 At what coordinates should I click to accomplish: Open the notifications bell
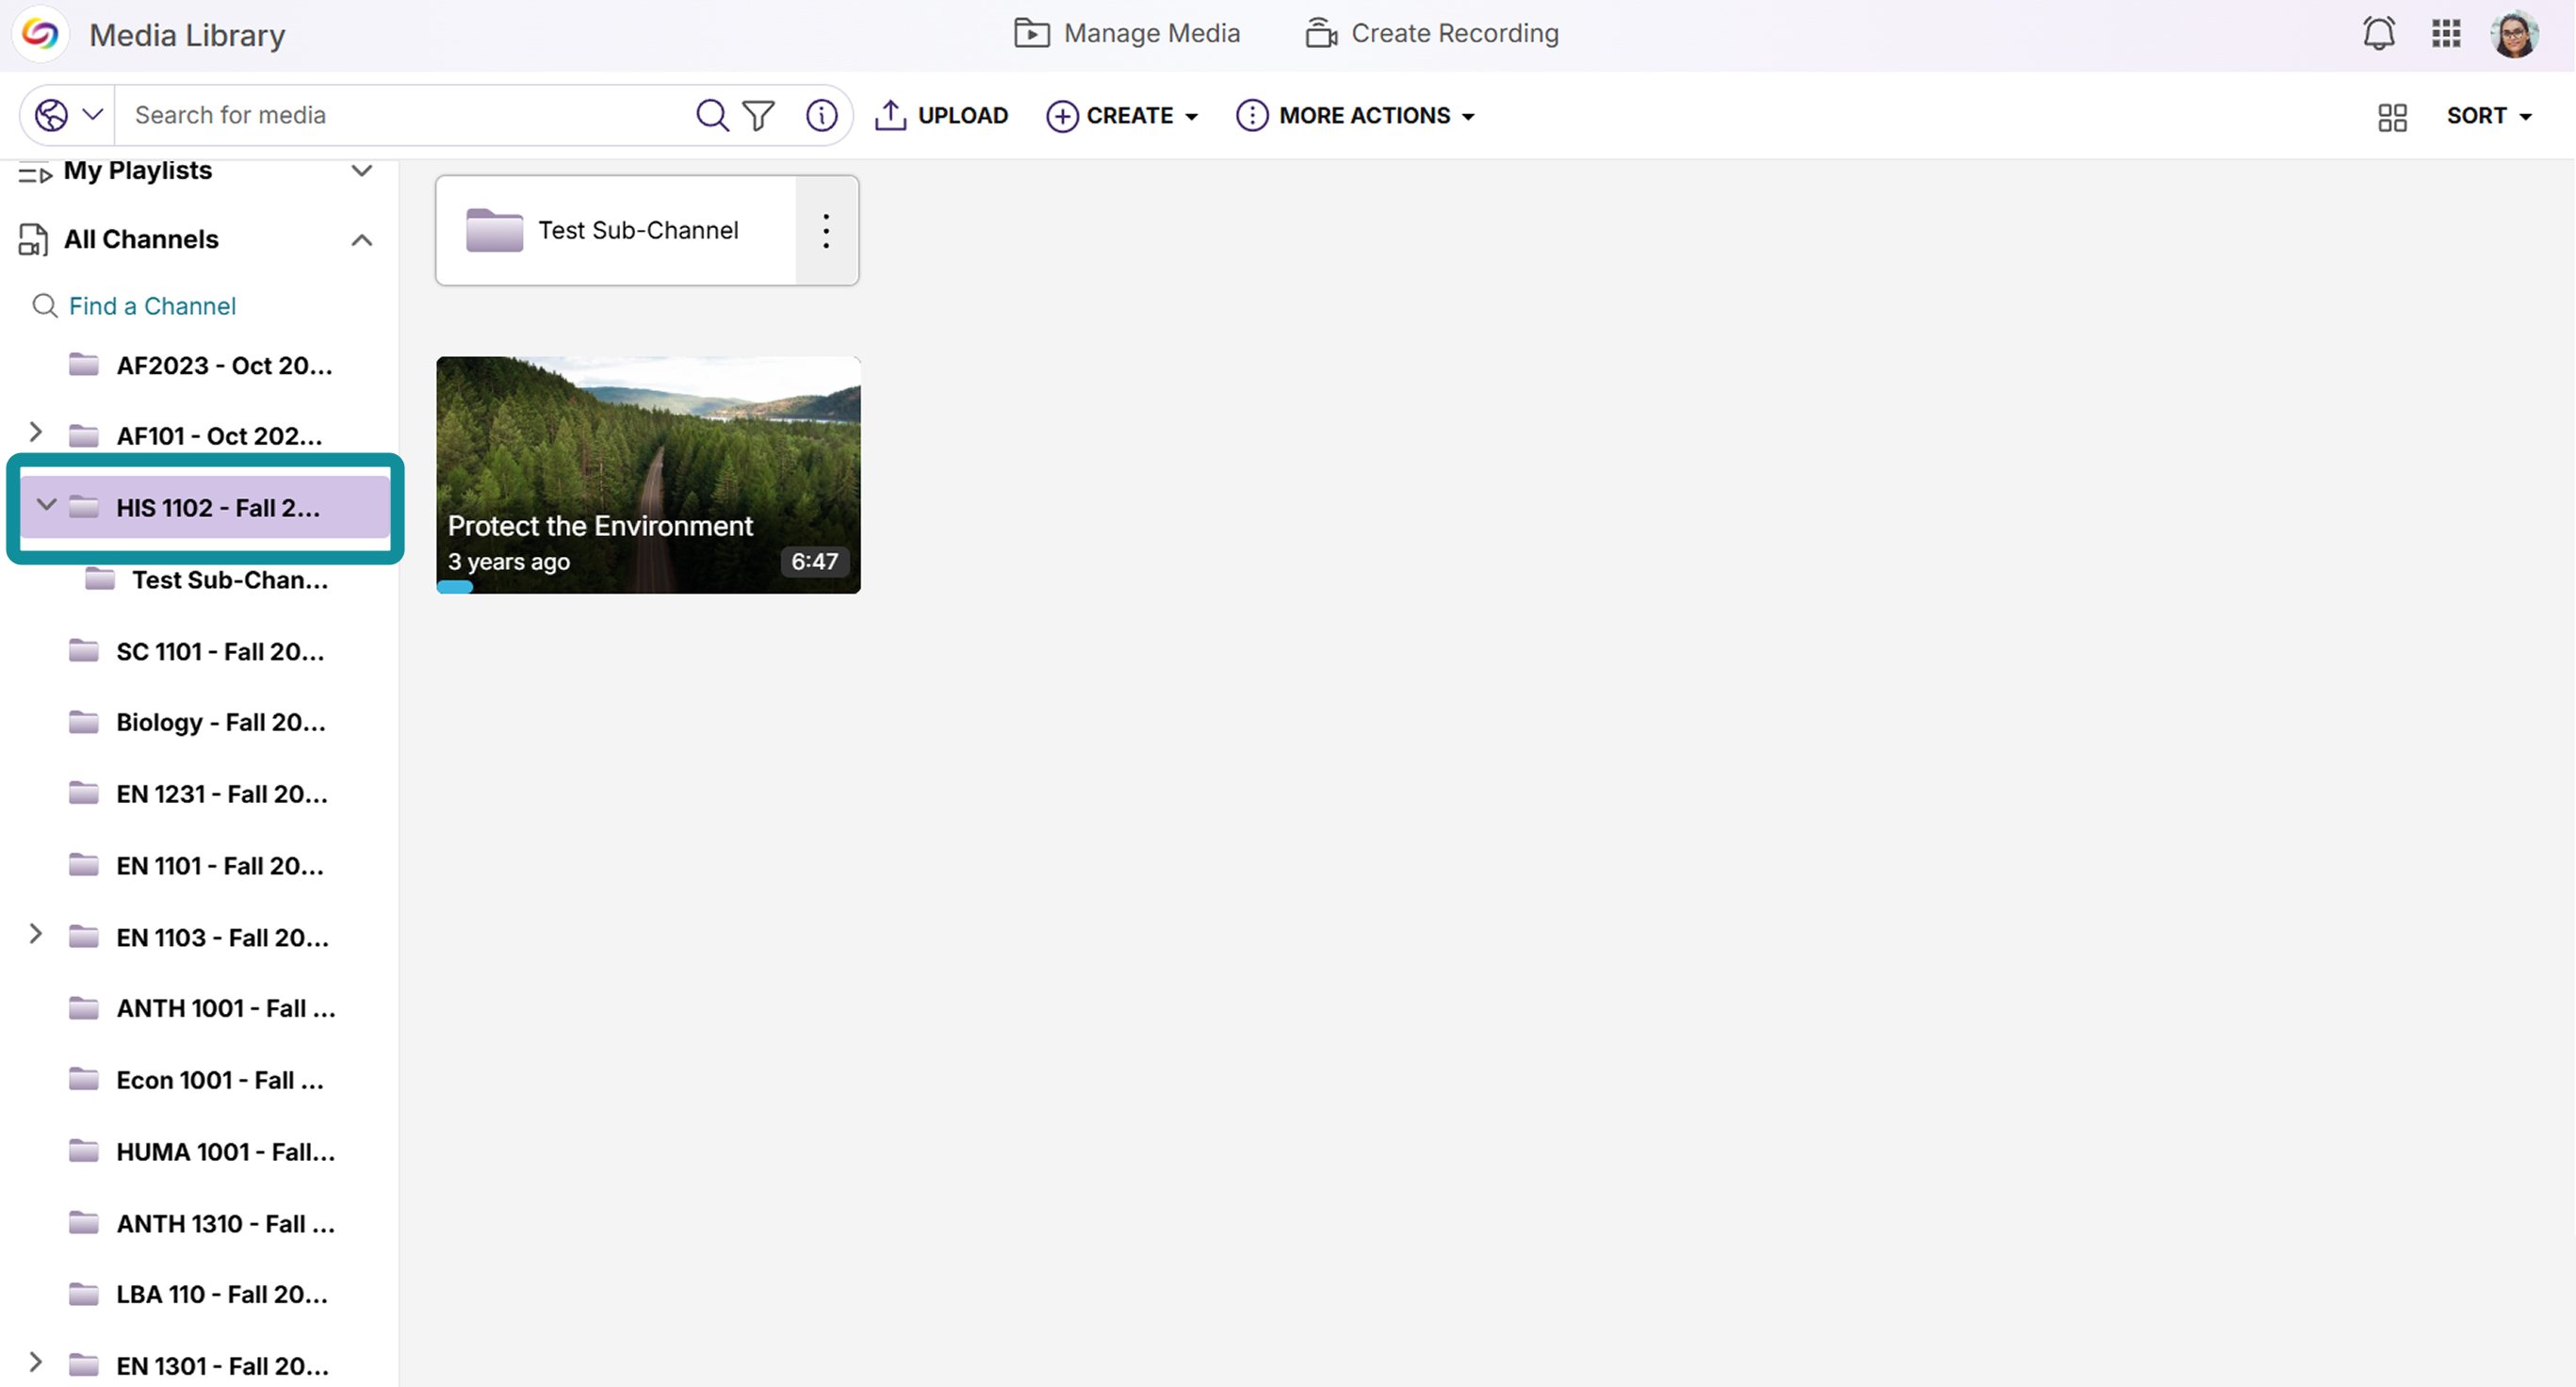(x=2379, y=34)
